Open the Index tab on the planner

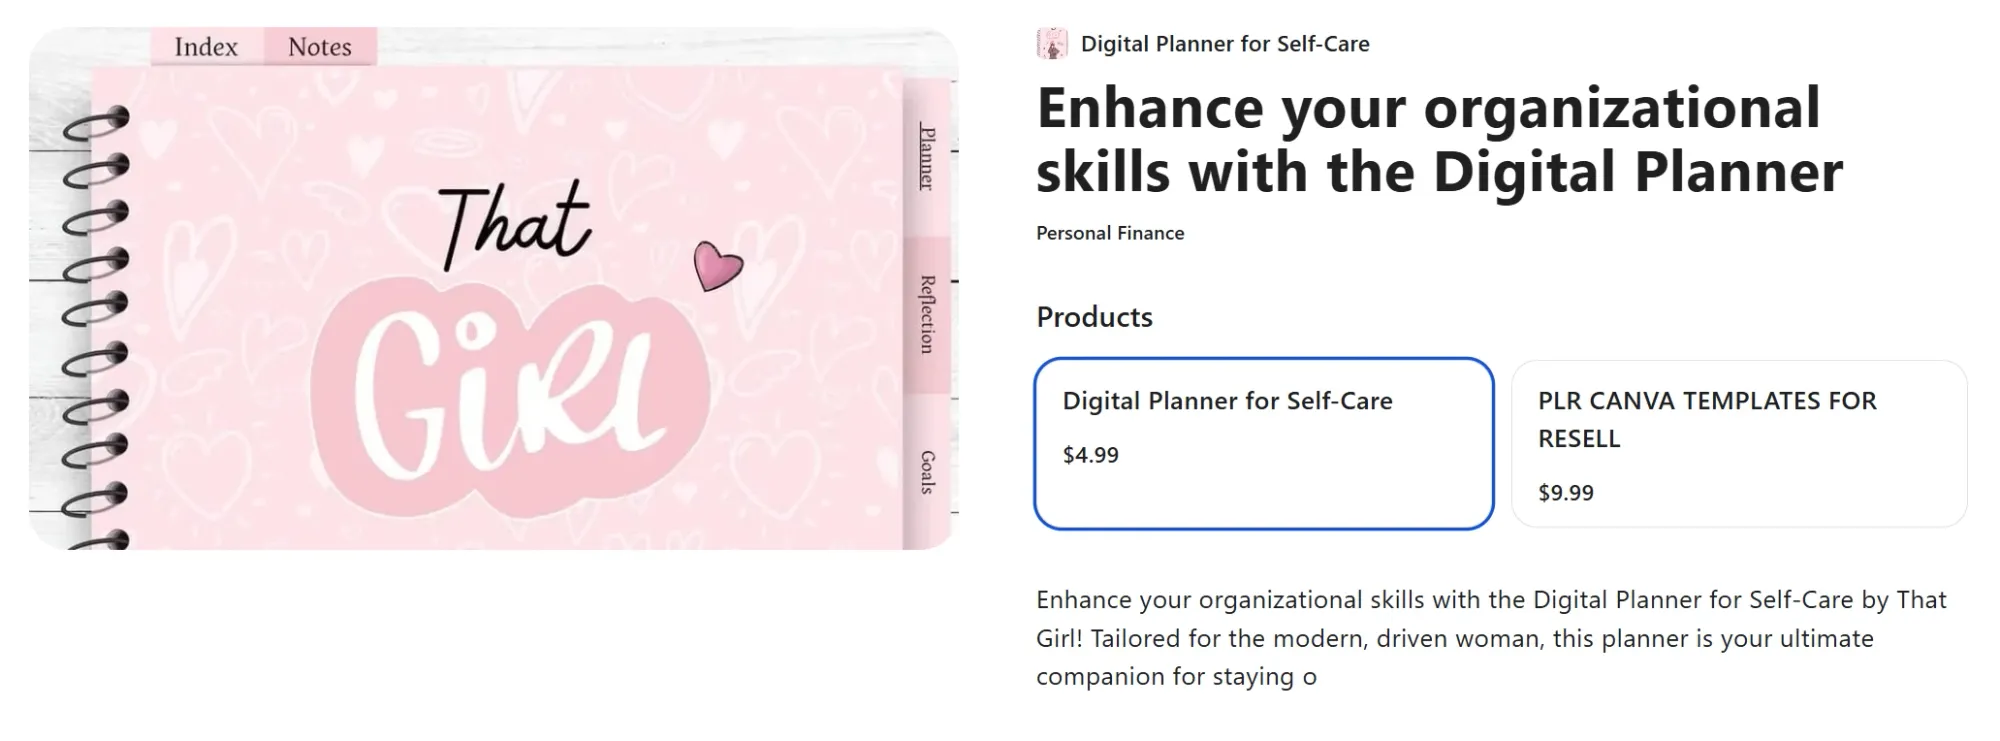coord(206,47)
